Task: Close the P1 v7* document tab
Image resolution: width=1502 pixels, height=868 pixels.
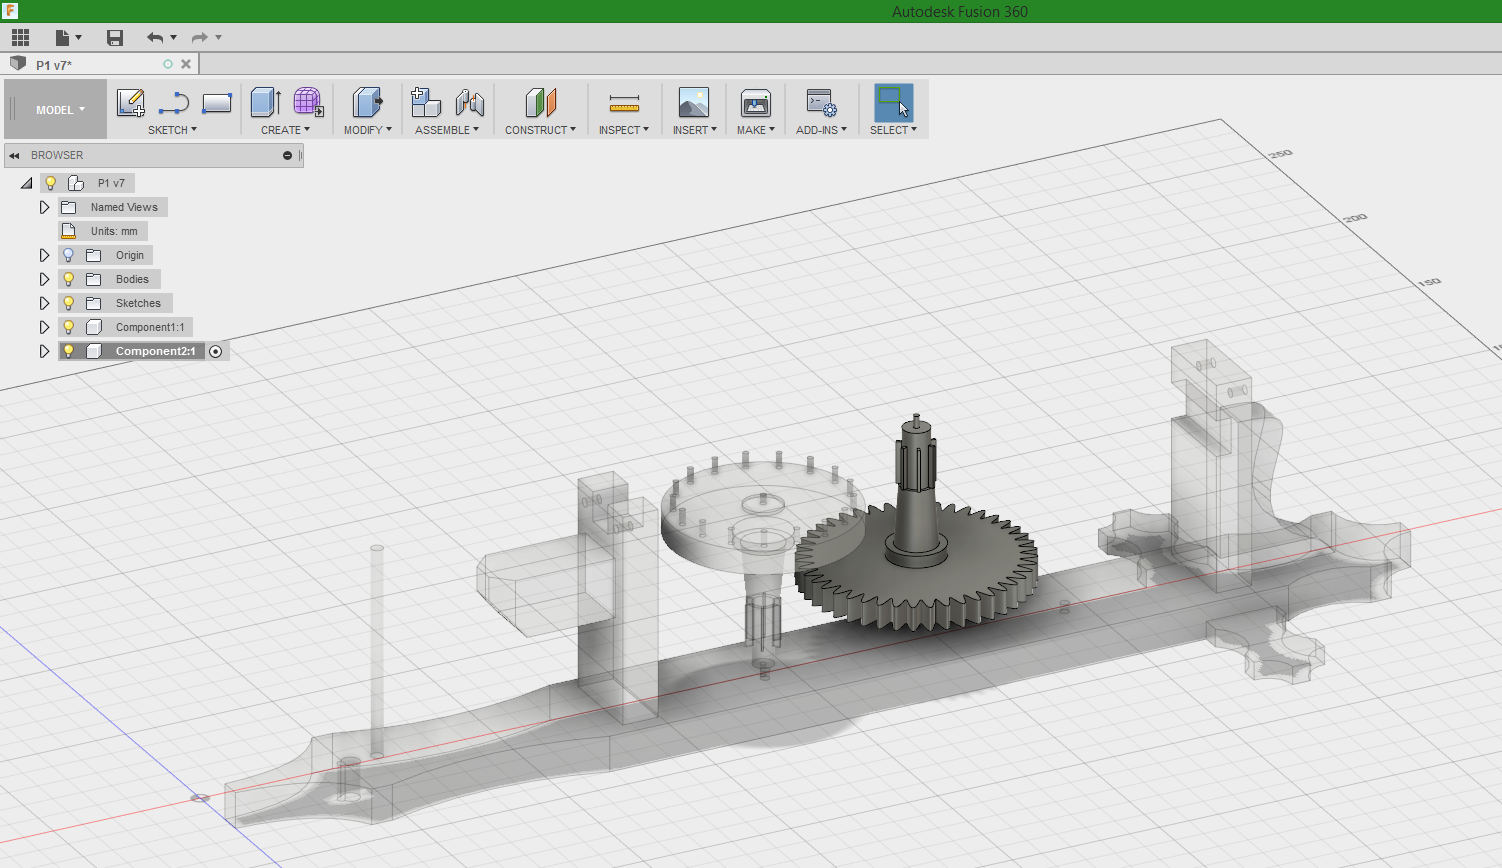Action: pos(186,64)
